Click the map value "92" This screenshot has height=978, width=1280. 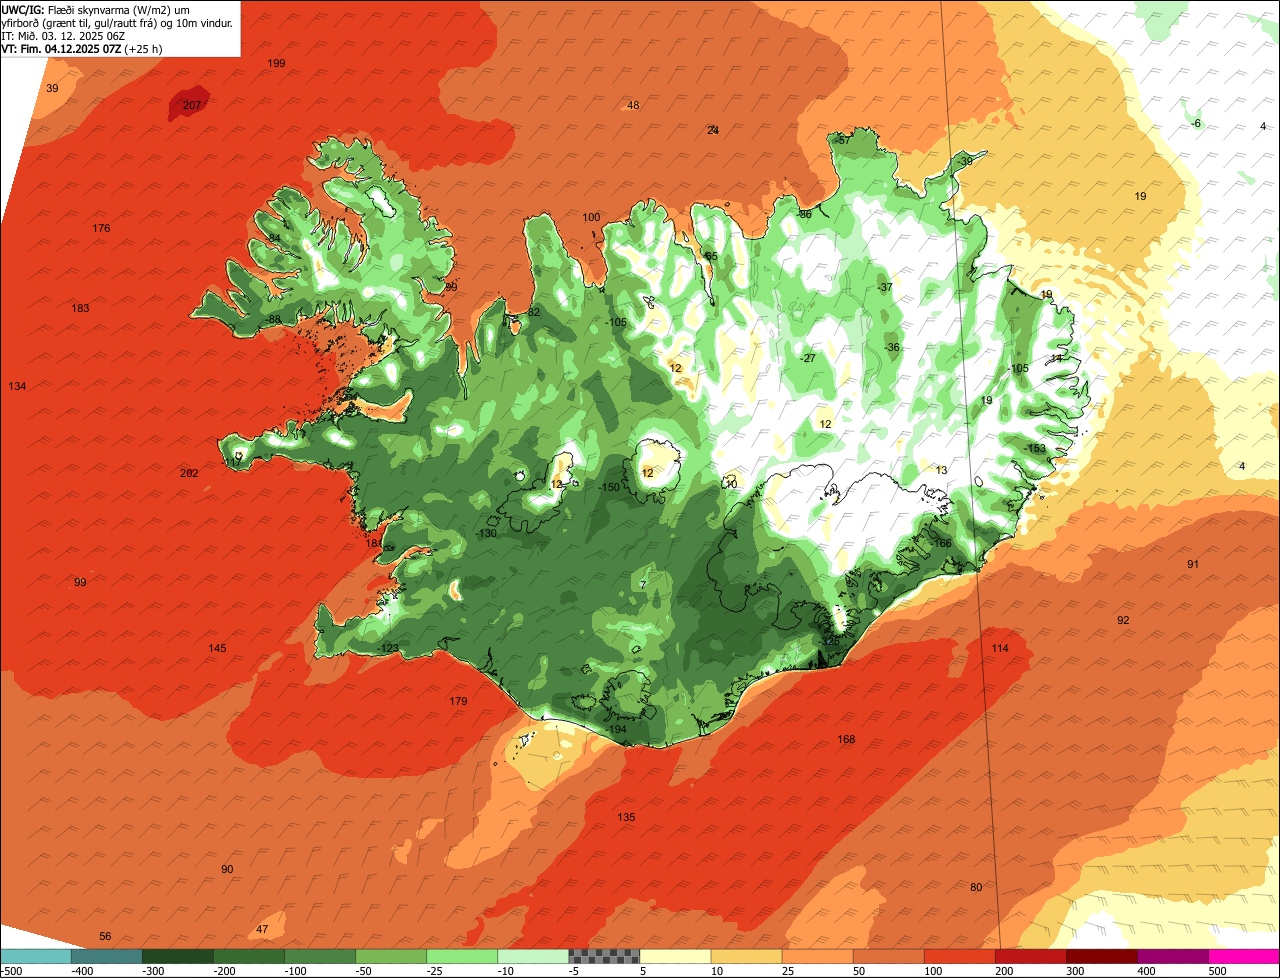pyautogui.click(x=1123, y=620)
